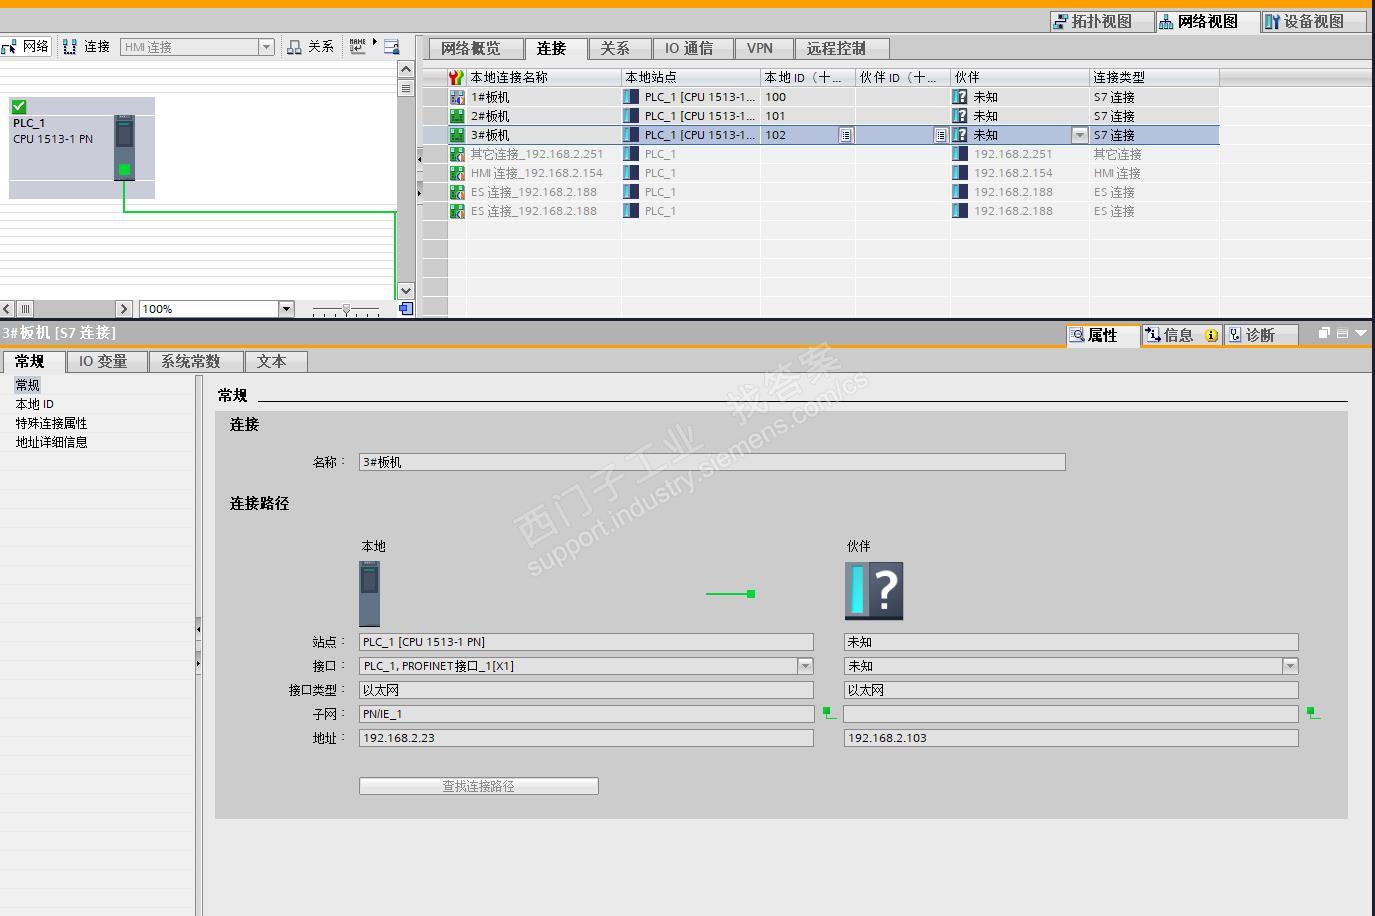Select 地址详细信息 in the properties tree
This screenshot has height=916, width=1375.
click(x=51, y=442)
